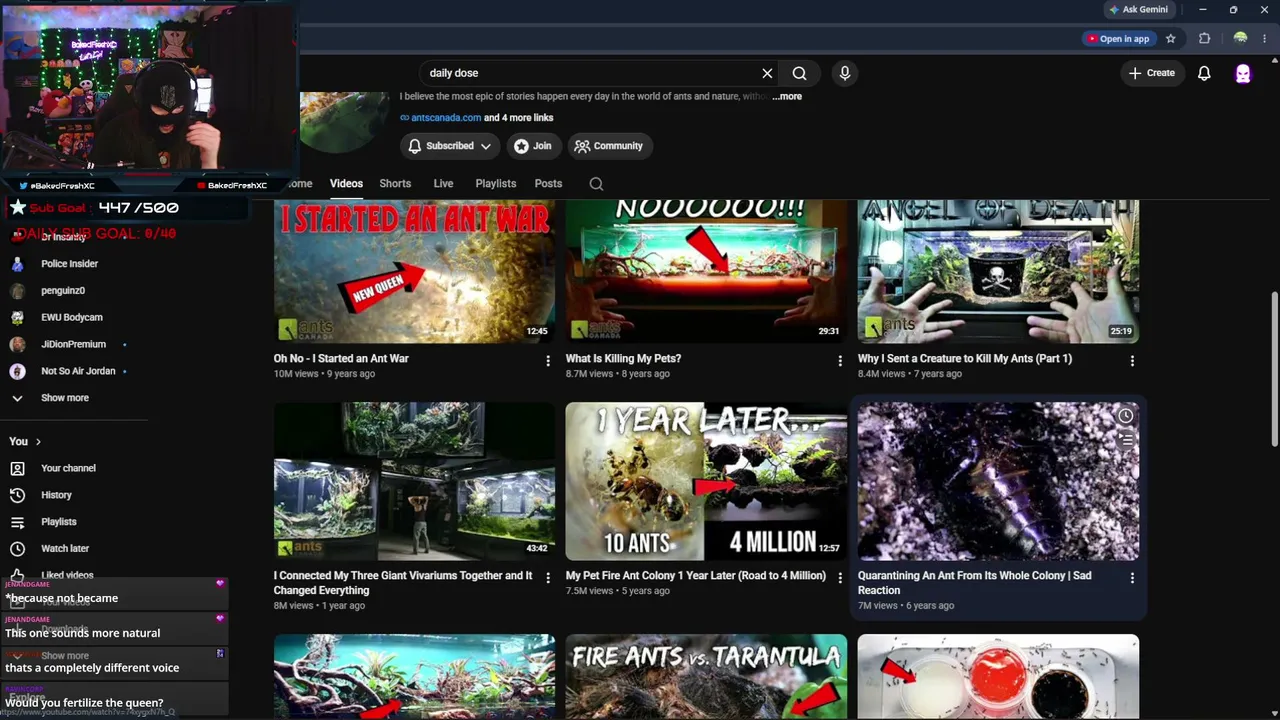Click title 'Quarantining An Ant From Its Whole Colony'

tap(975, 583)
